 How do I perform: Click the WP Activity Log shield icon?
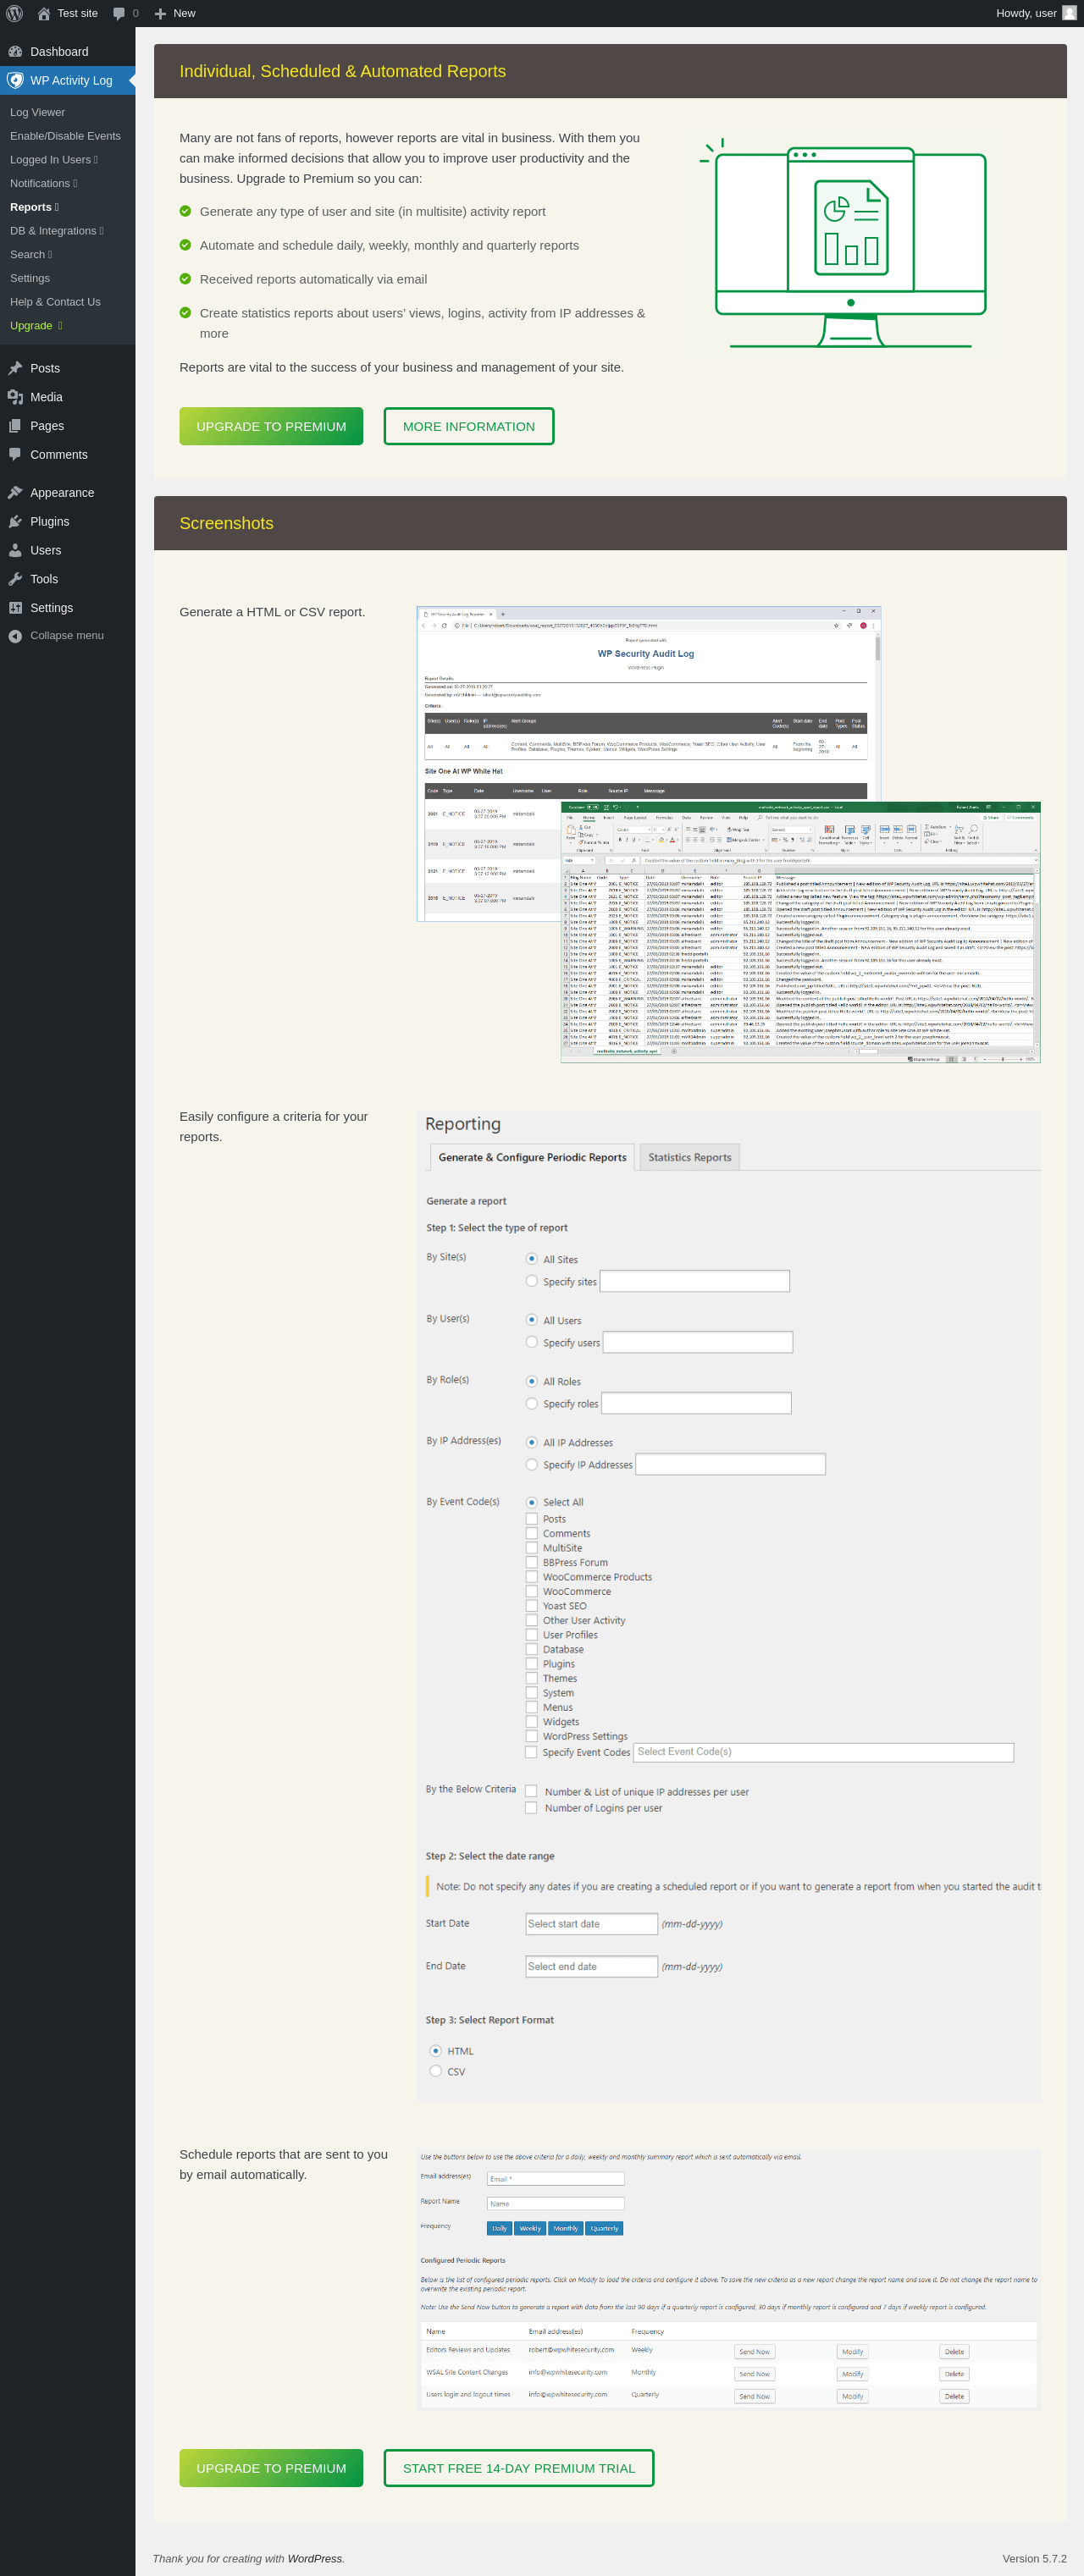(x=15, y=81)
